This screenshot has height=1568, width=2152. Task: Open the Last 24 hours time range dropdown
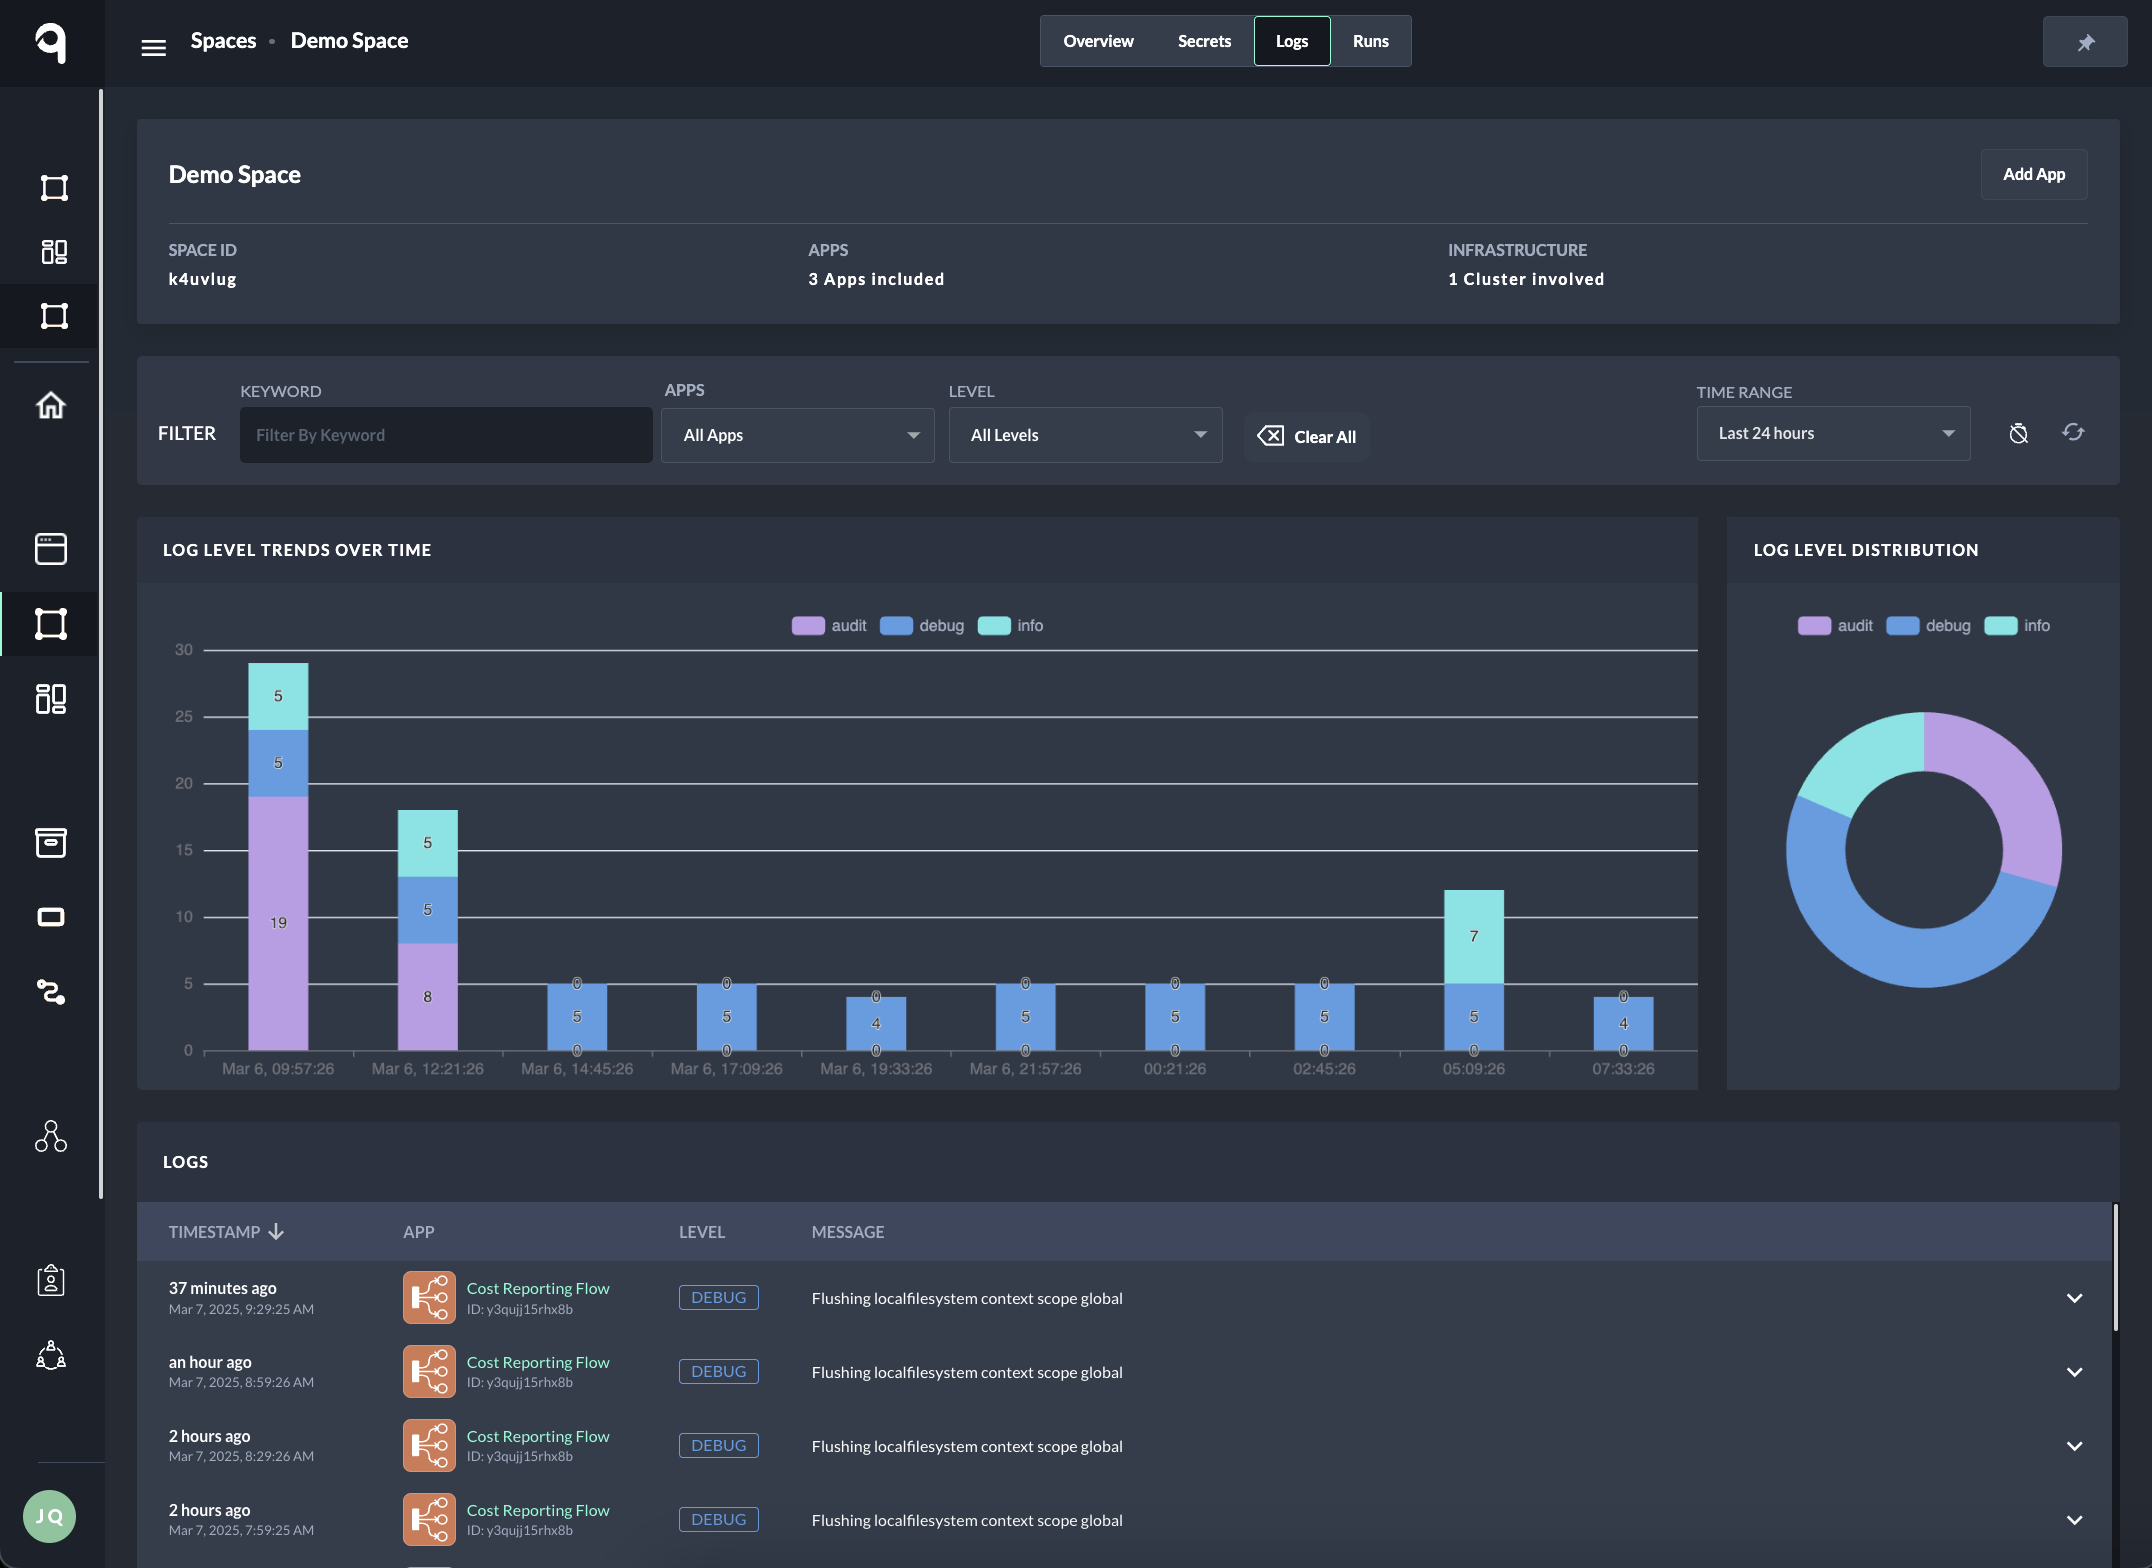pos(1832,433)
